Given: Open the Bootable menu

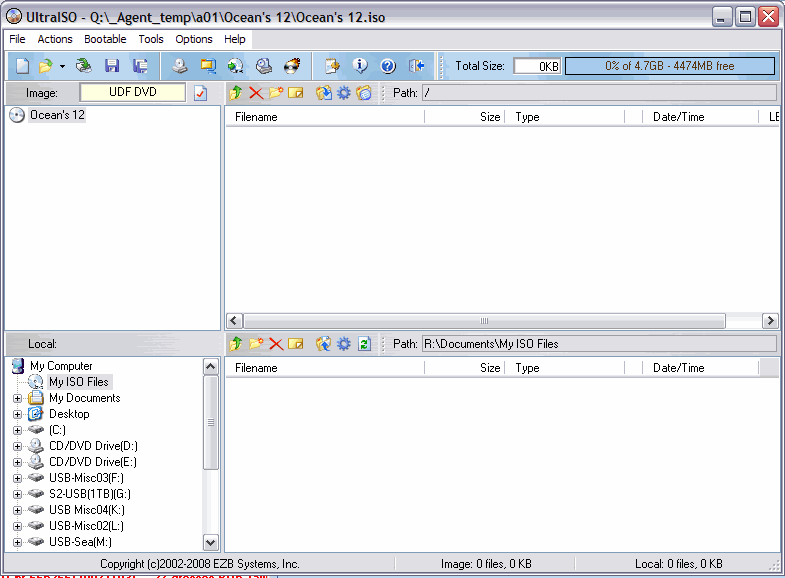Looking at the screenshot, I should [105, 39].
